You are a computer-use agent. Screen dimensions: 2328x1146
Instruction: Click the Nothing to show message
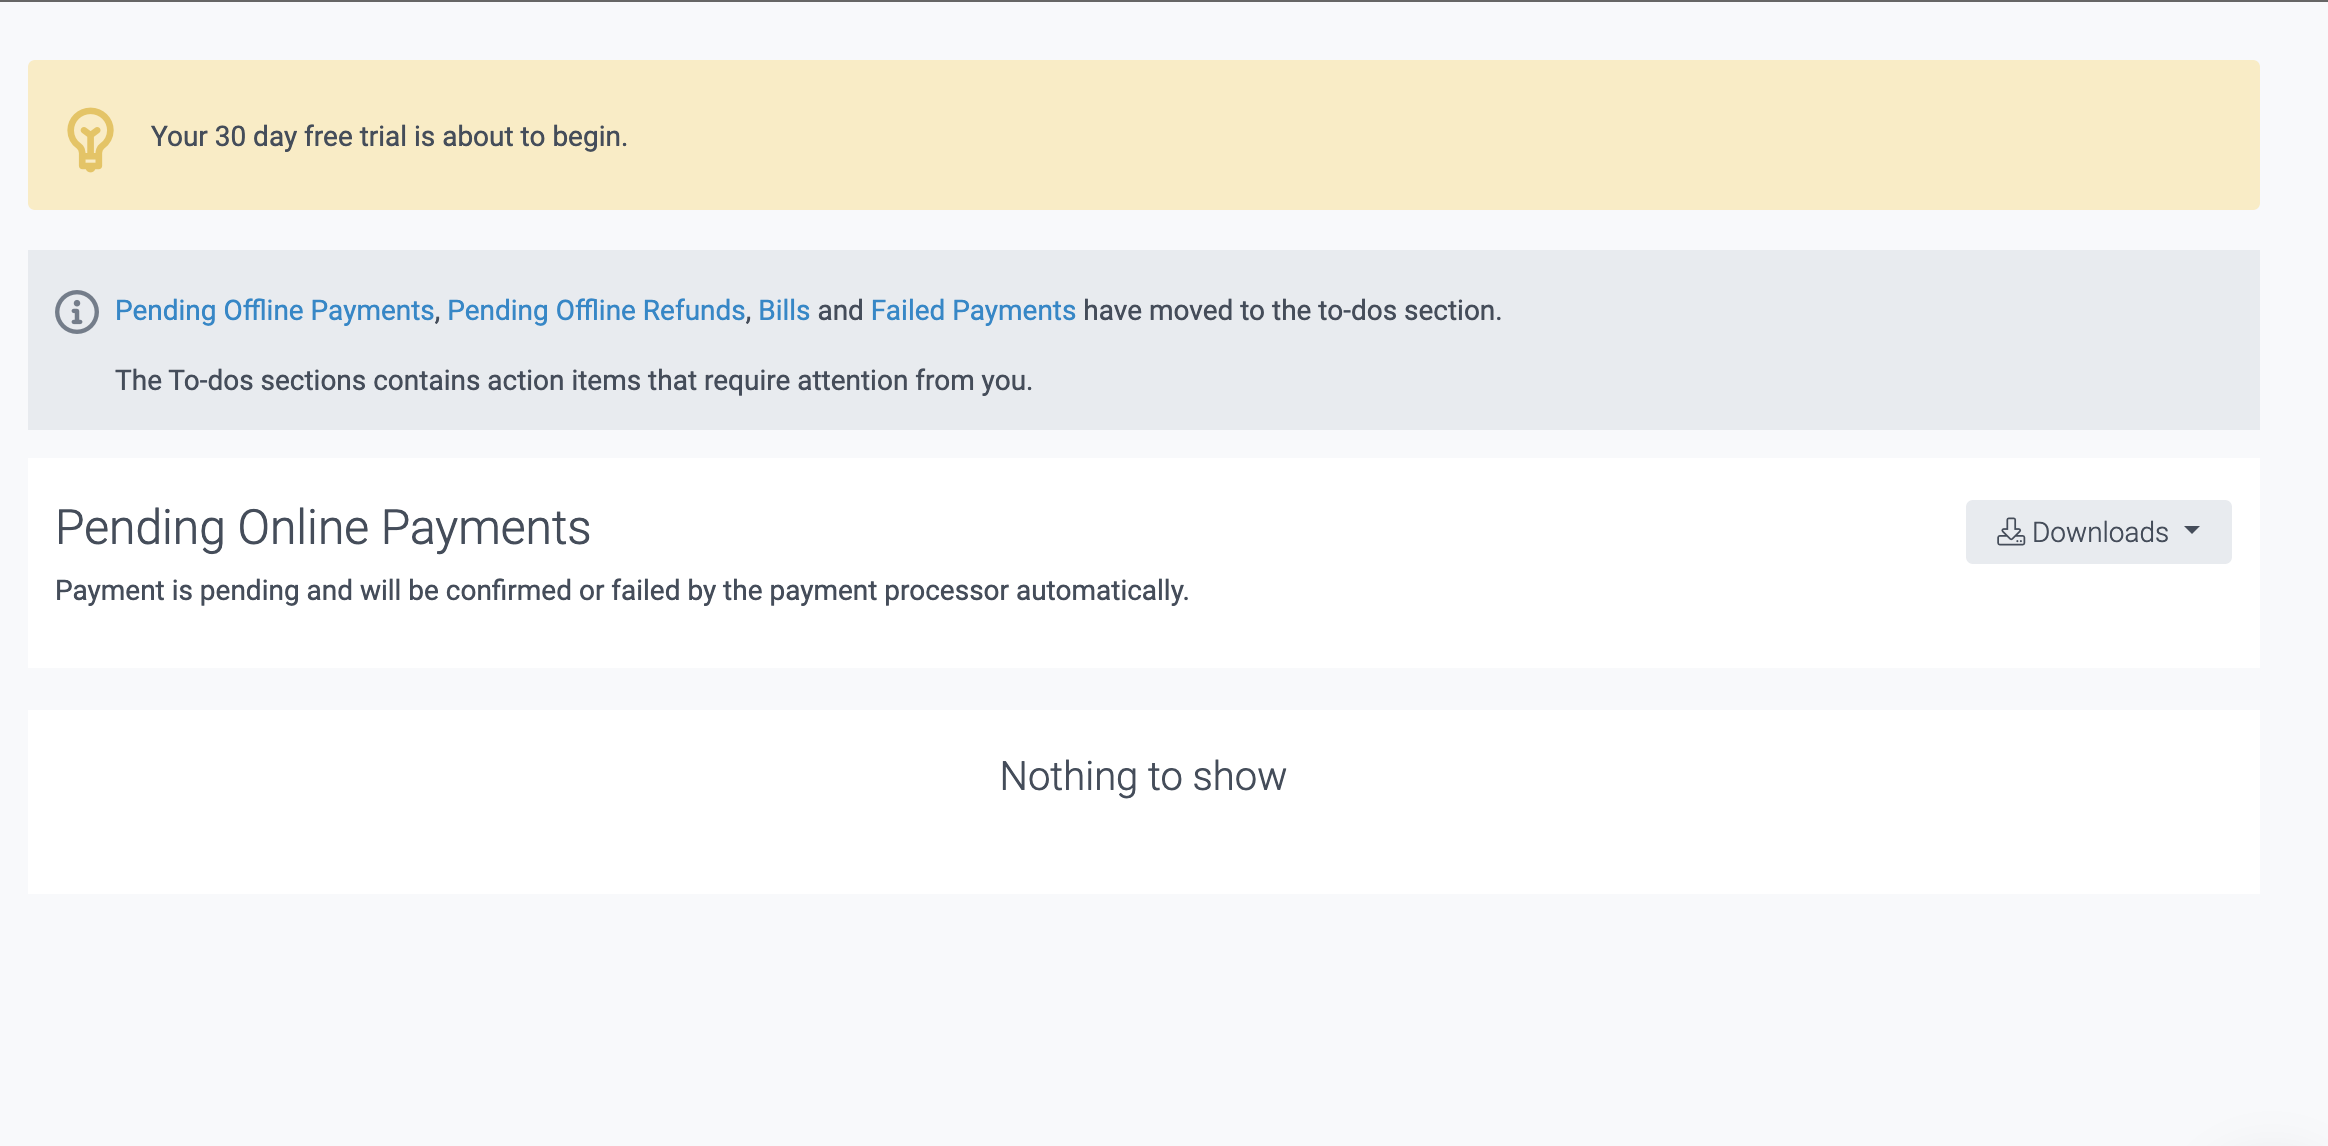(1143, 777)
